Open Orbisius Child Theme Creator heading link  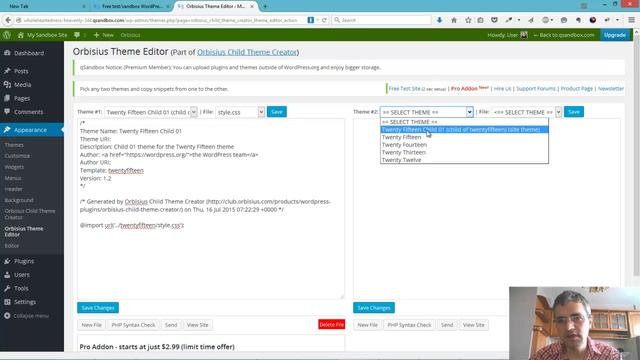click(x=247, y=52)
